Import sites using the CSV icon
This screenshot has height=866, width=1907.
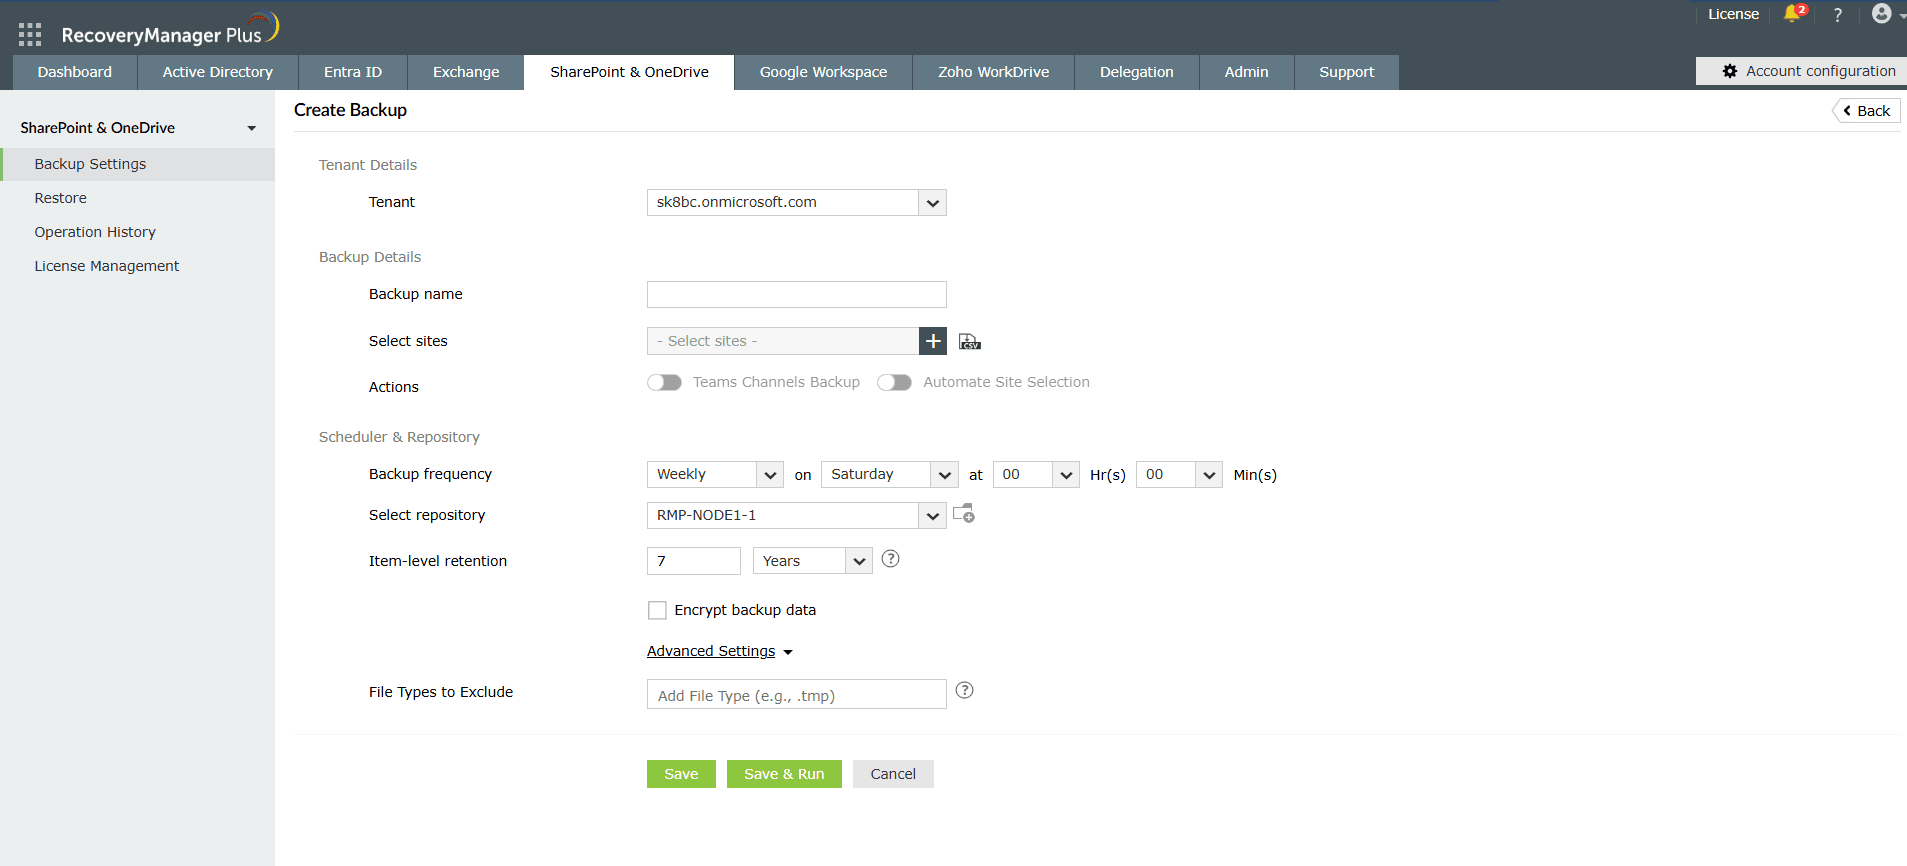pyautogui.click(x=969, y=342)
